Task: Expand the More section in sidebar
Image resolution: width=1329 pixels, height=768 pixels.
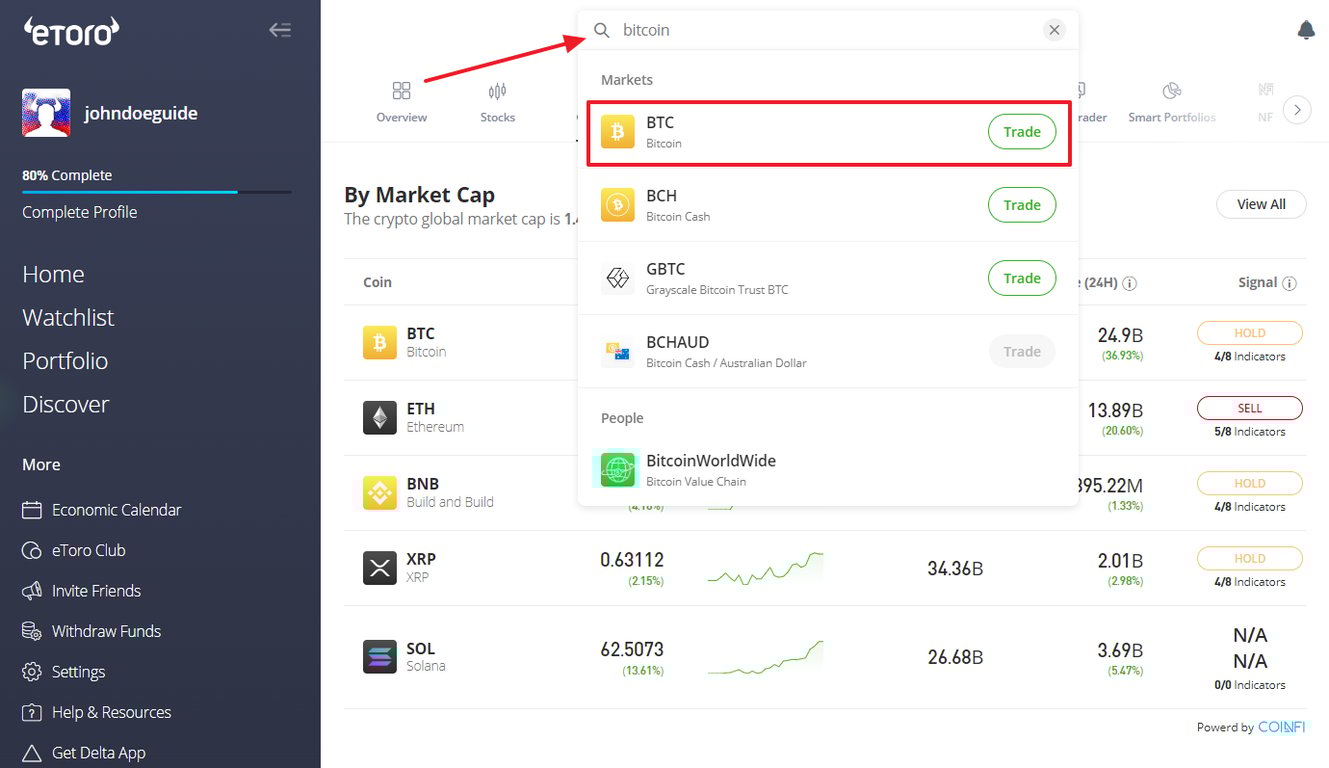Action: pos(40,464)
